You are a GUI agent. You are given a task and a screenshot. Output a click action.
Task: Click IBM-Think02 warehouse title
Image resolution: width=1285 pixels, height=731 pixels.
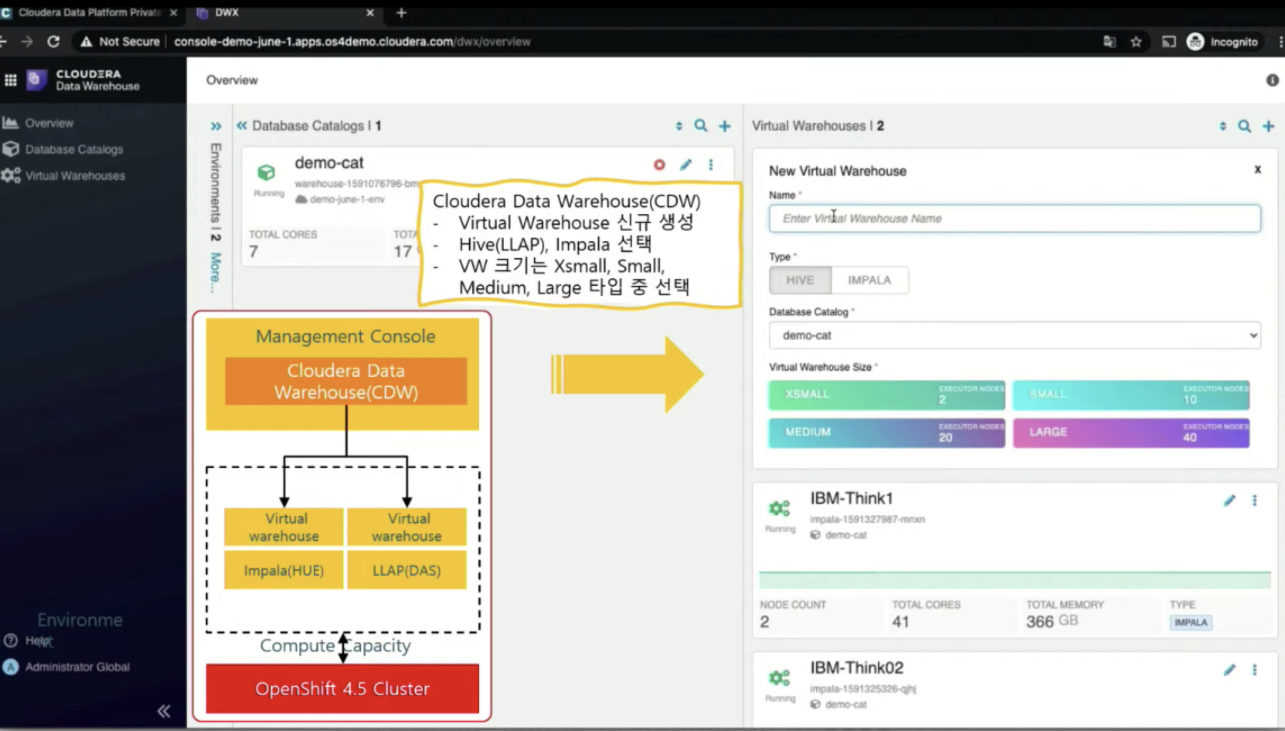(x=857, y=668)
